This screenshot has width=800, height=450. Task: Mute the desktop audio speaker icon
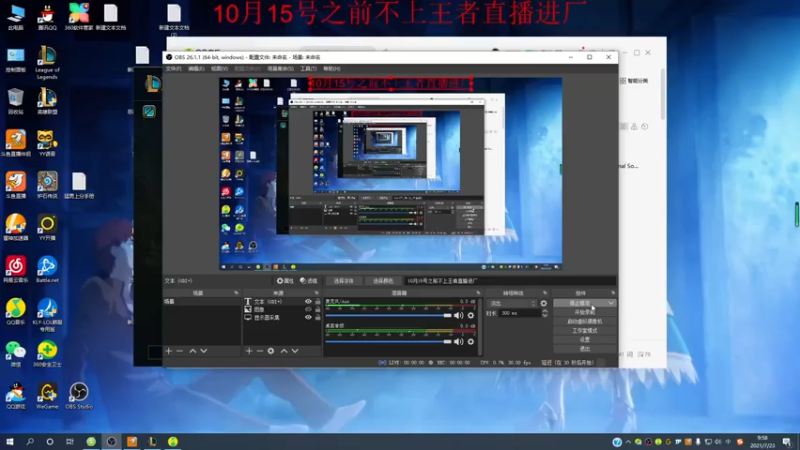click(459, 341)
